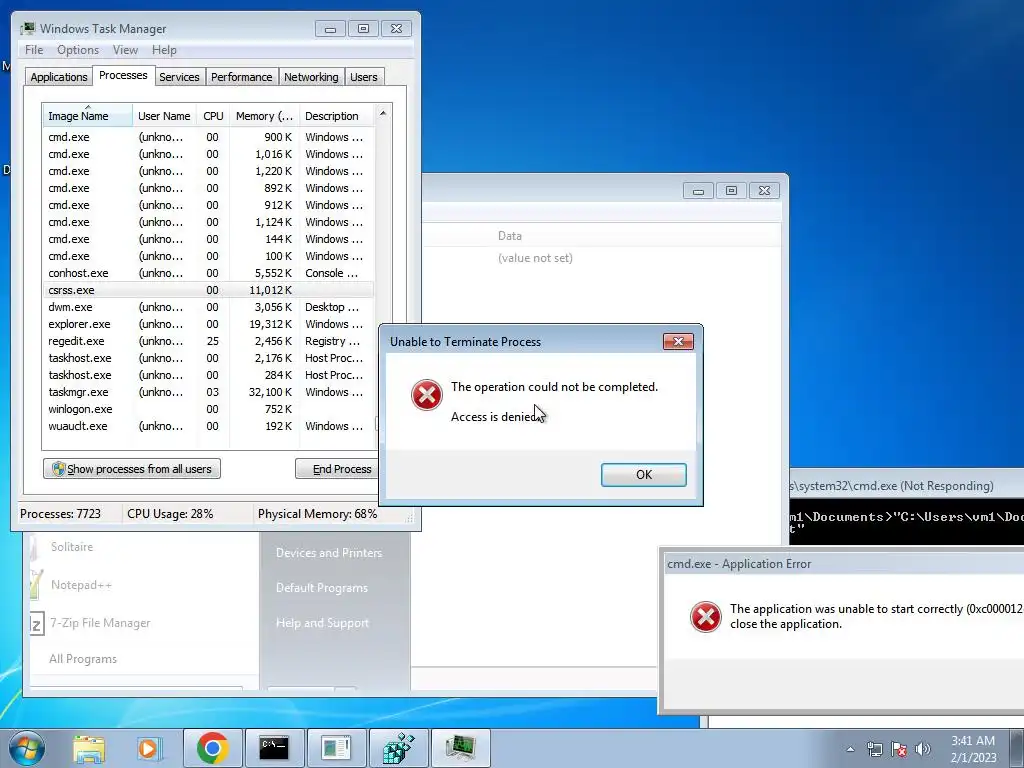Select the winlogon.exe process row
This screenshot has height=768, width=1024.
(x=209, y=409)
